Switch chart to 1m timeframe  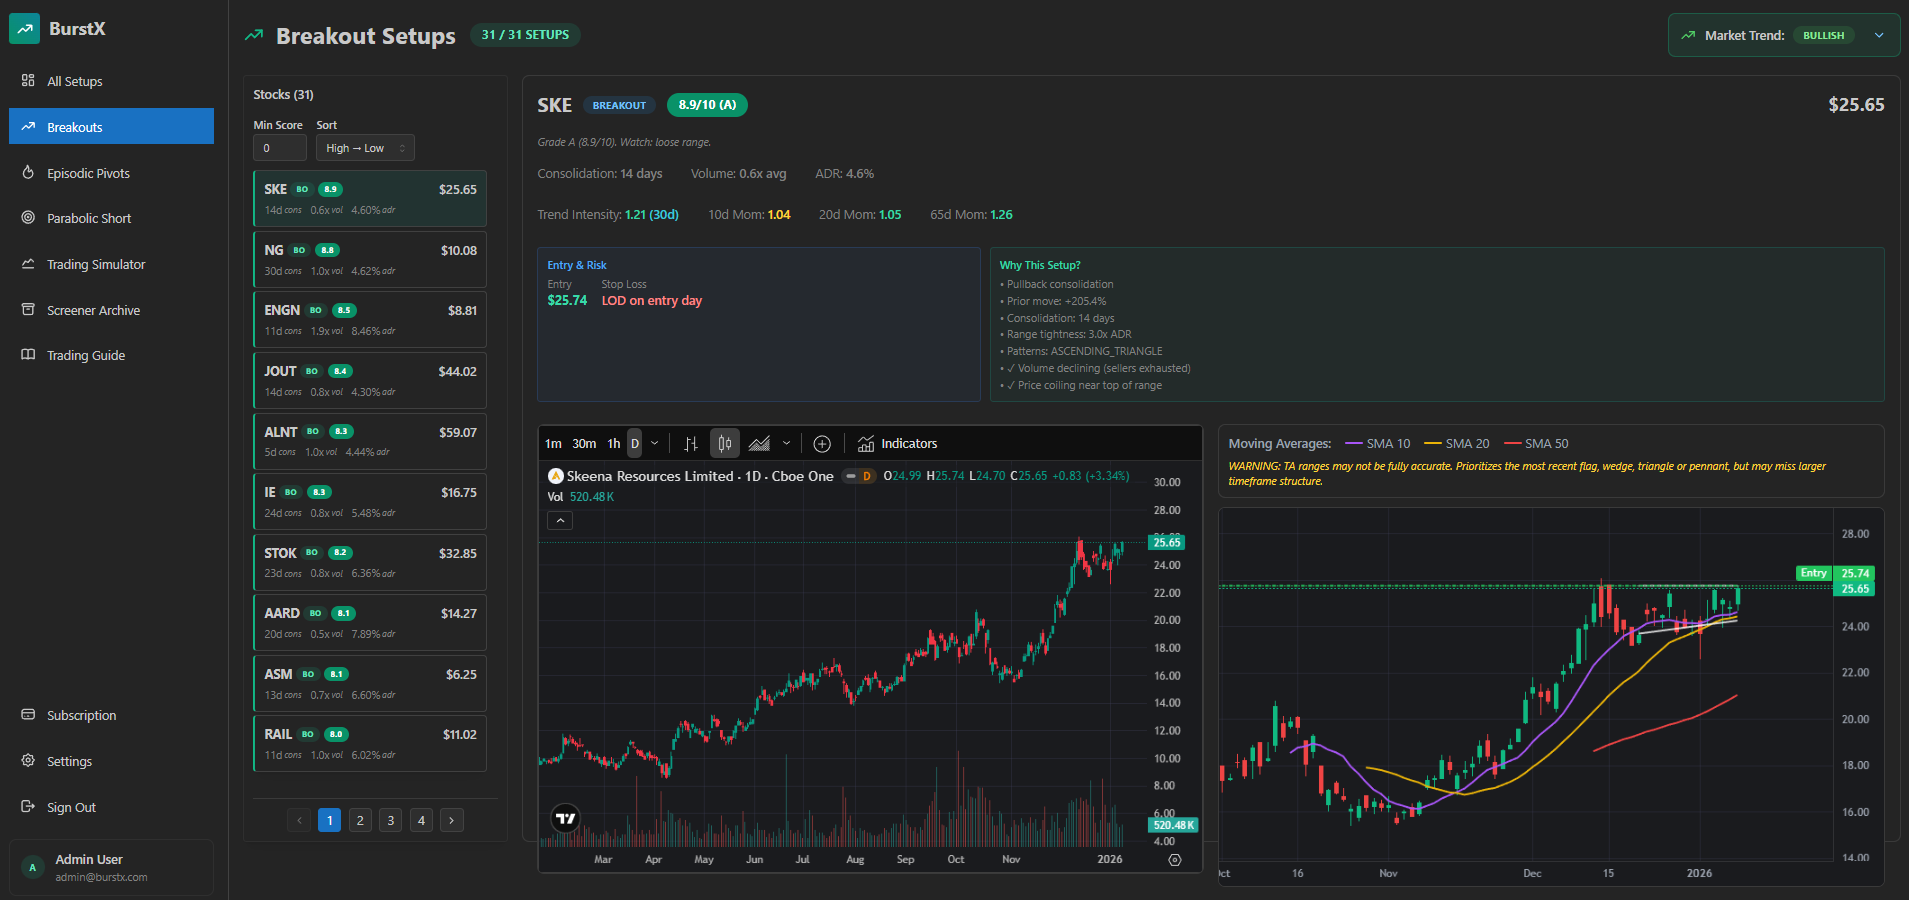(553, 444)
